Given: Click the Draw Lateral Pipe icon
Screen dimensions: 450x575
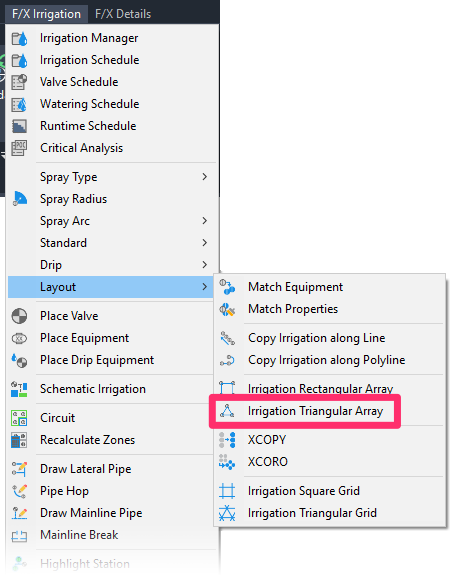Looking at the screenshot, I should click(19, 469).
